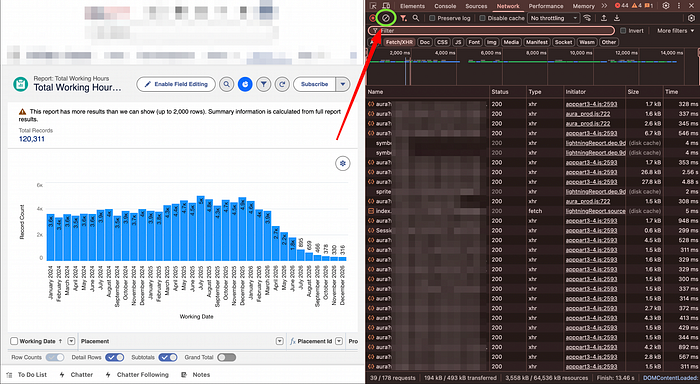The height and width of the screenshot is (384, 700).
Task: Toggle the blue report chart button
Action: [245, 84]
